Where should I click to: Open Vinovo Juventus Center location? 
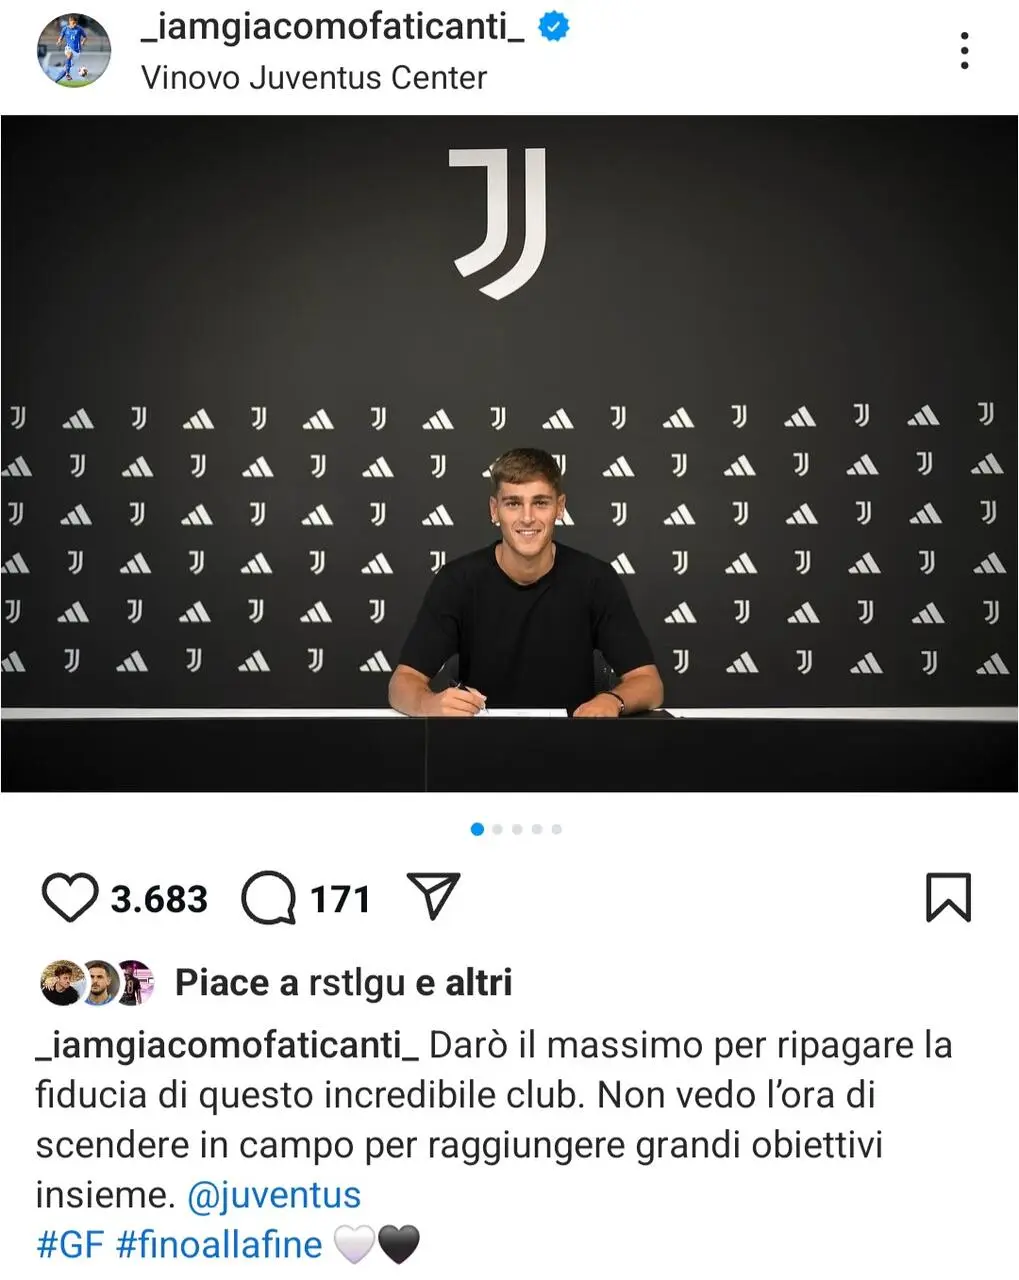coord(314,77)
